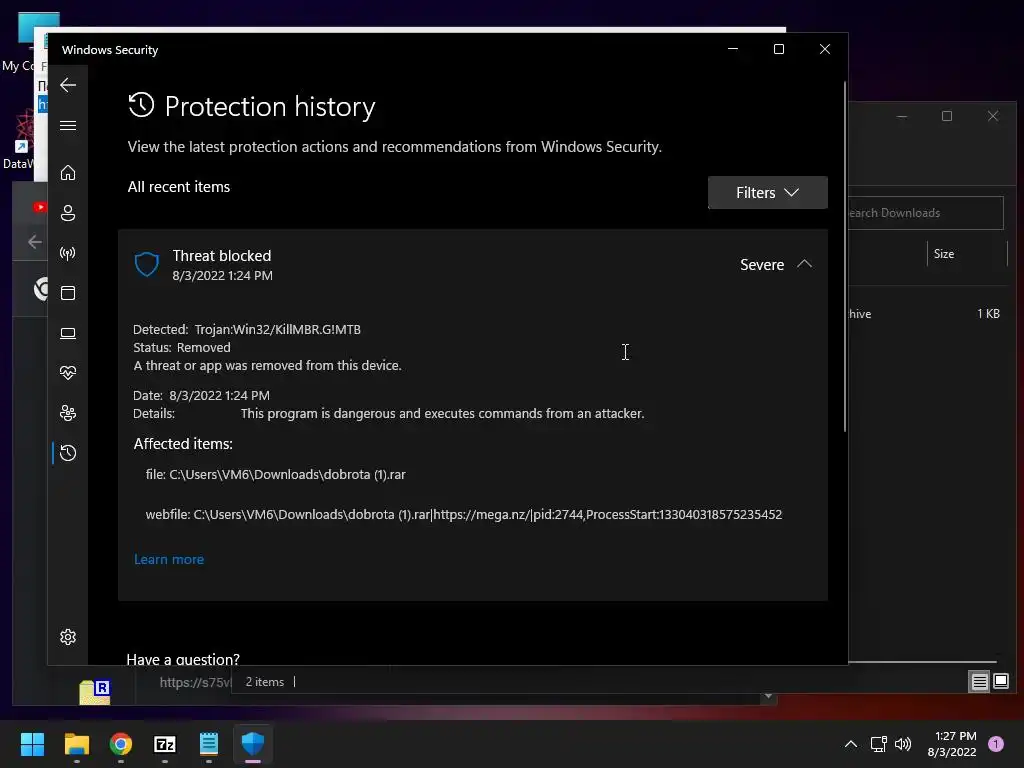Click the YouTube icon in background browser
This screenshot has width=1024, height=768.
tap(40, 207)
